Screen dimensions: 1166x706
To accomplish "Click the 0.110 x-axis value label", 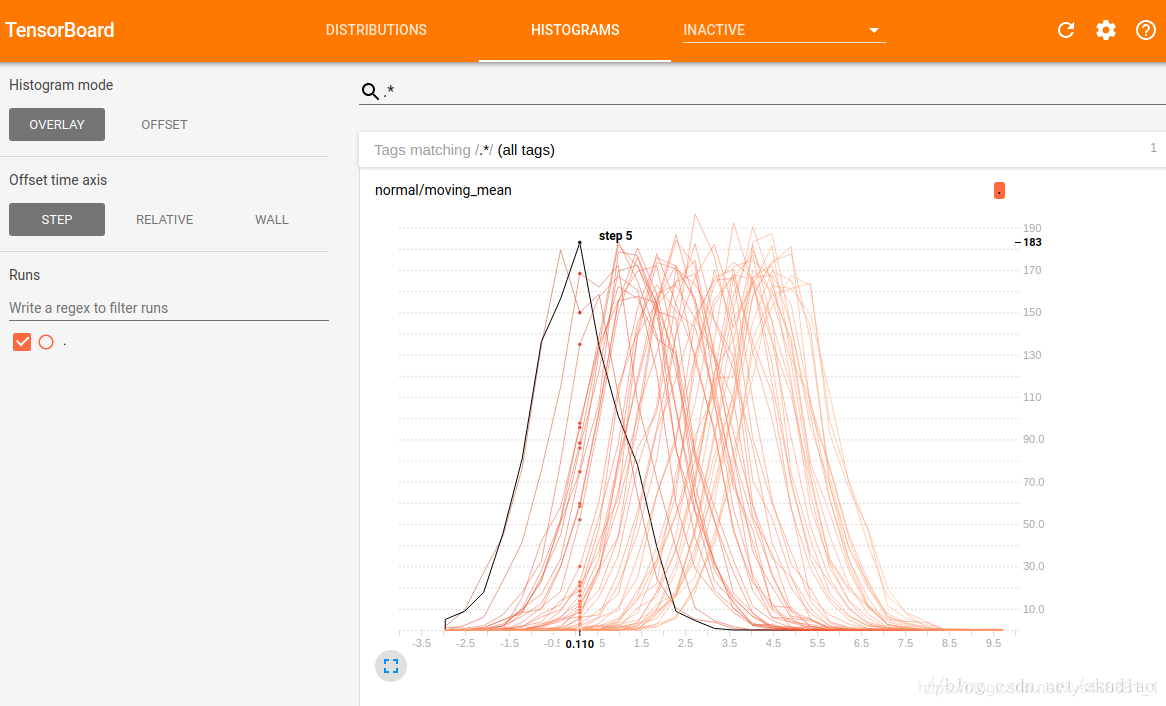I will (580, 644).
